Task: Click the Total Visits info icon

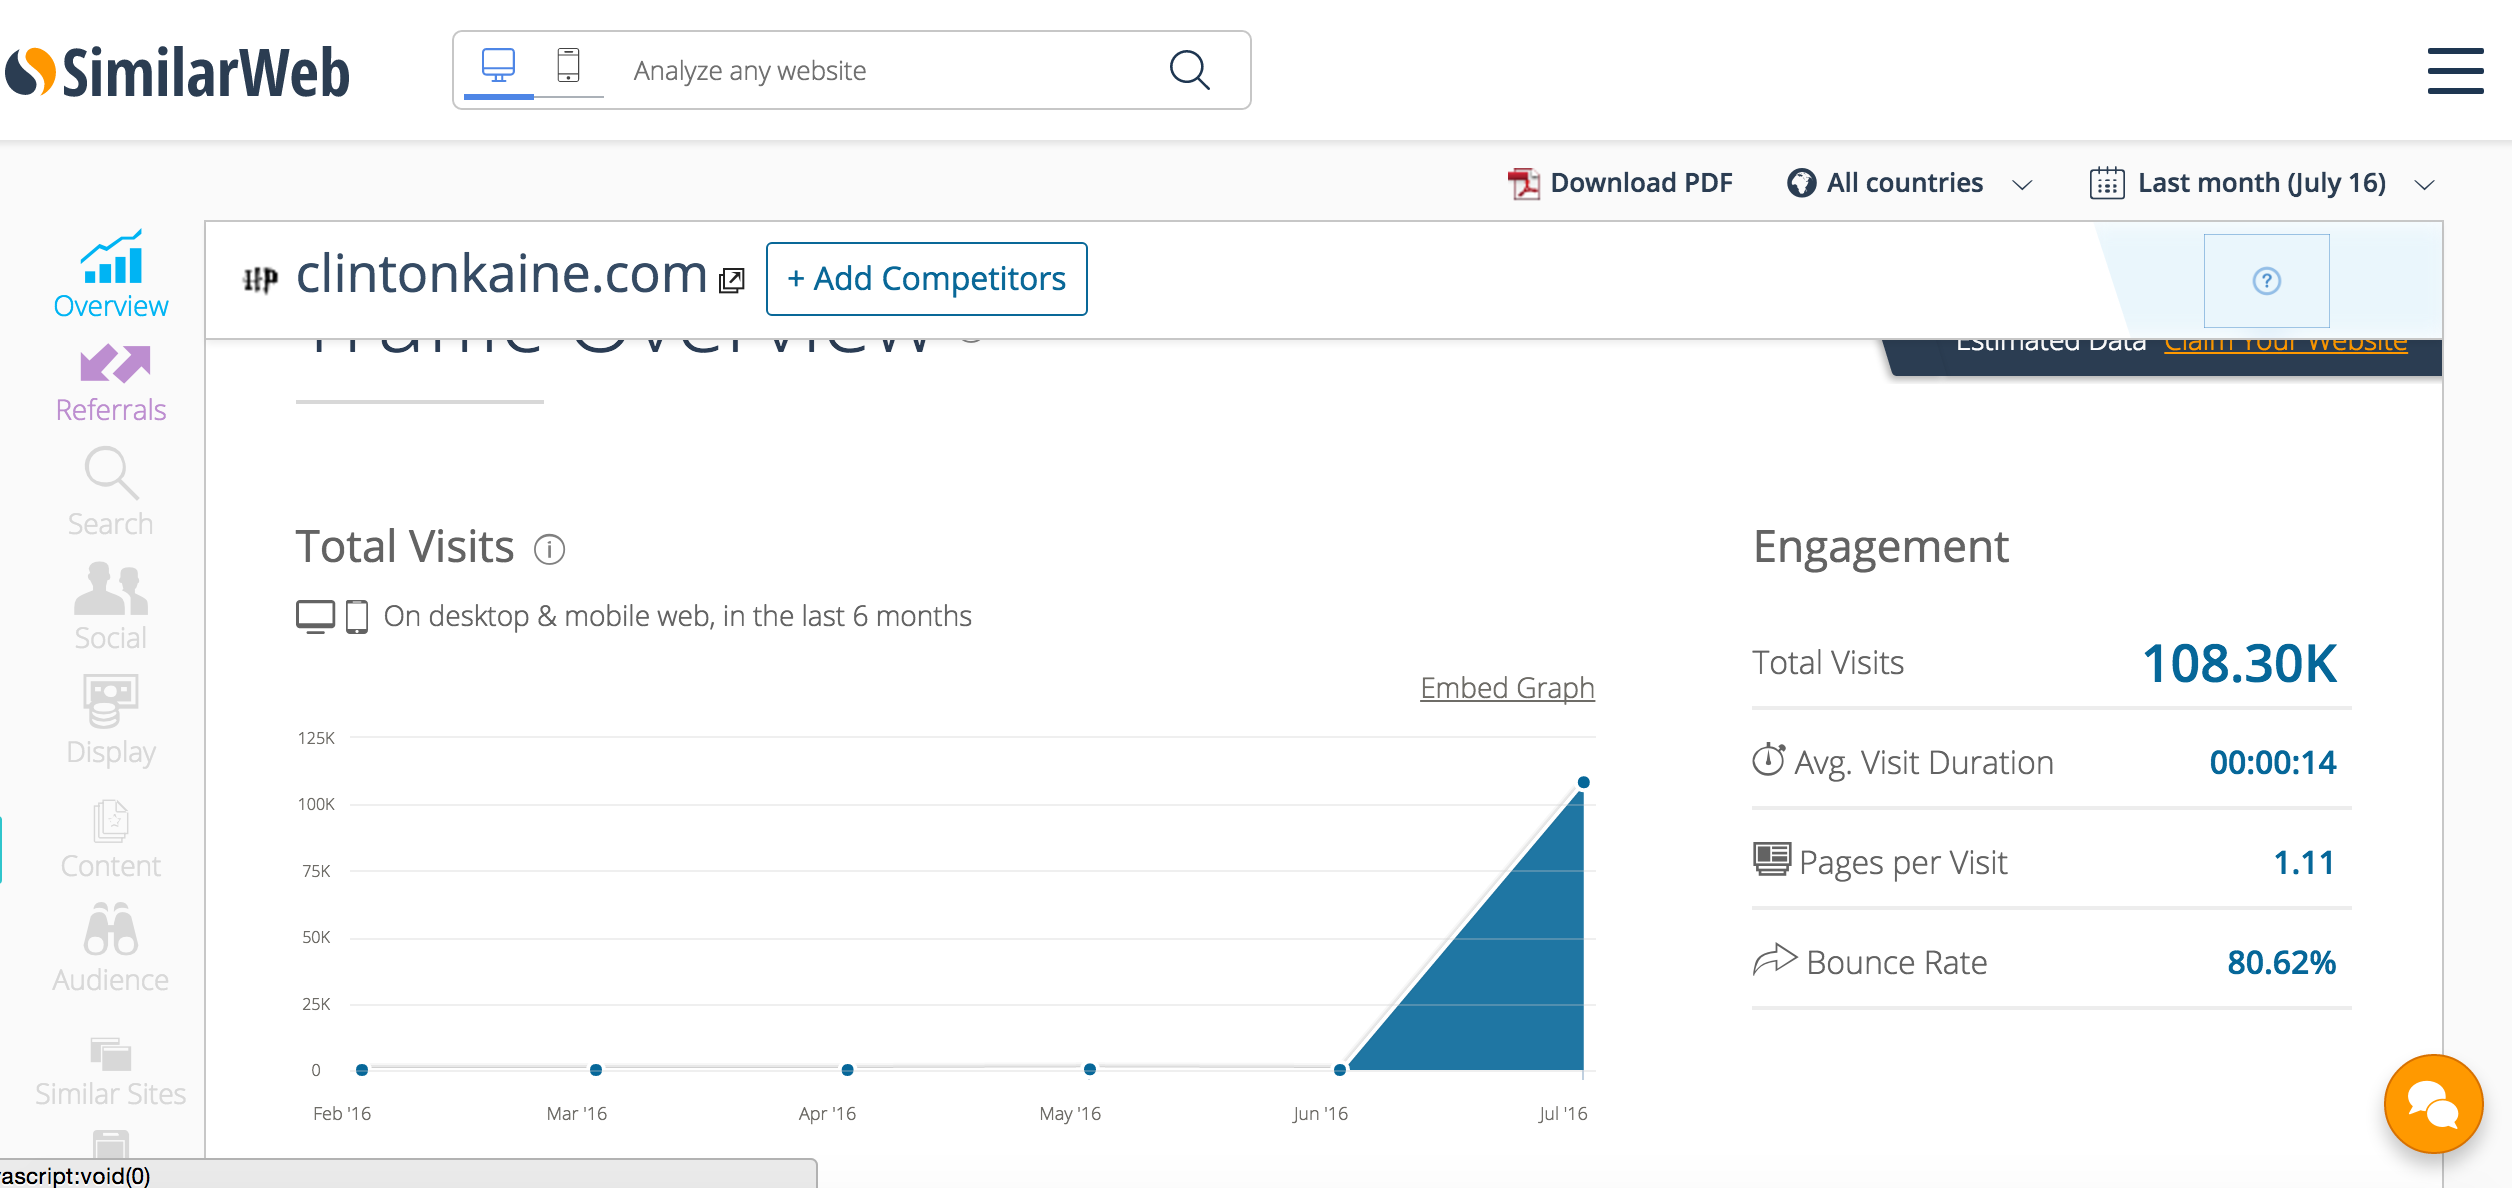Action: 549,549
